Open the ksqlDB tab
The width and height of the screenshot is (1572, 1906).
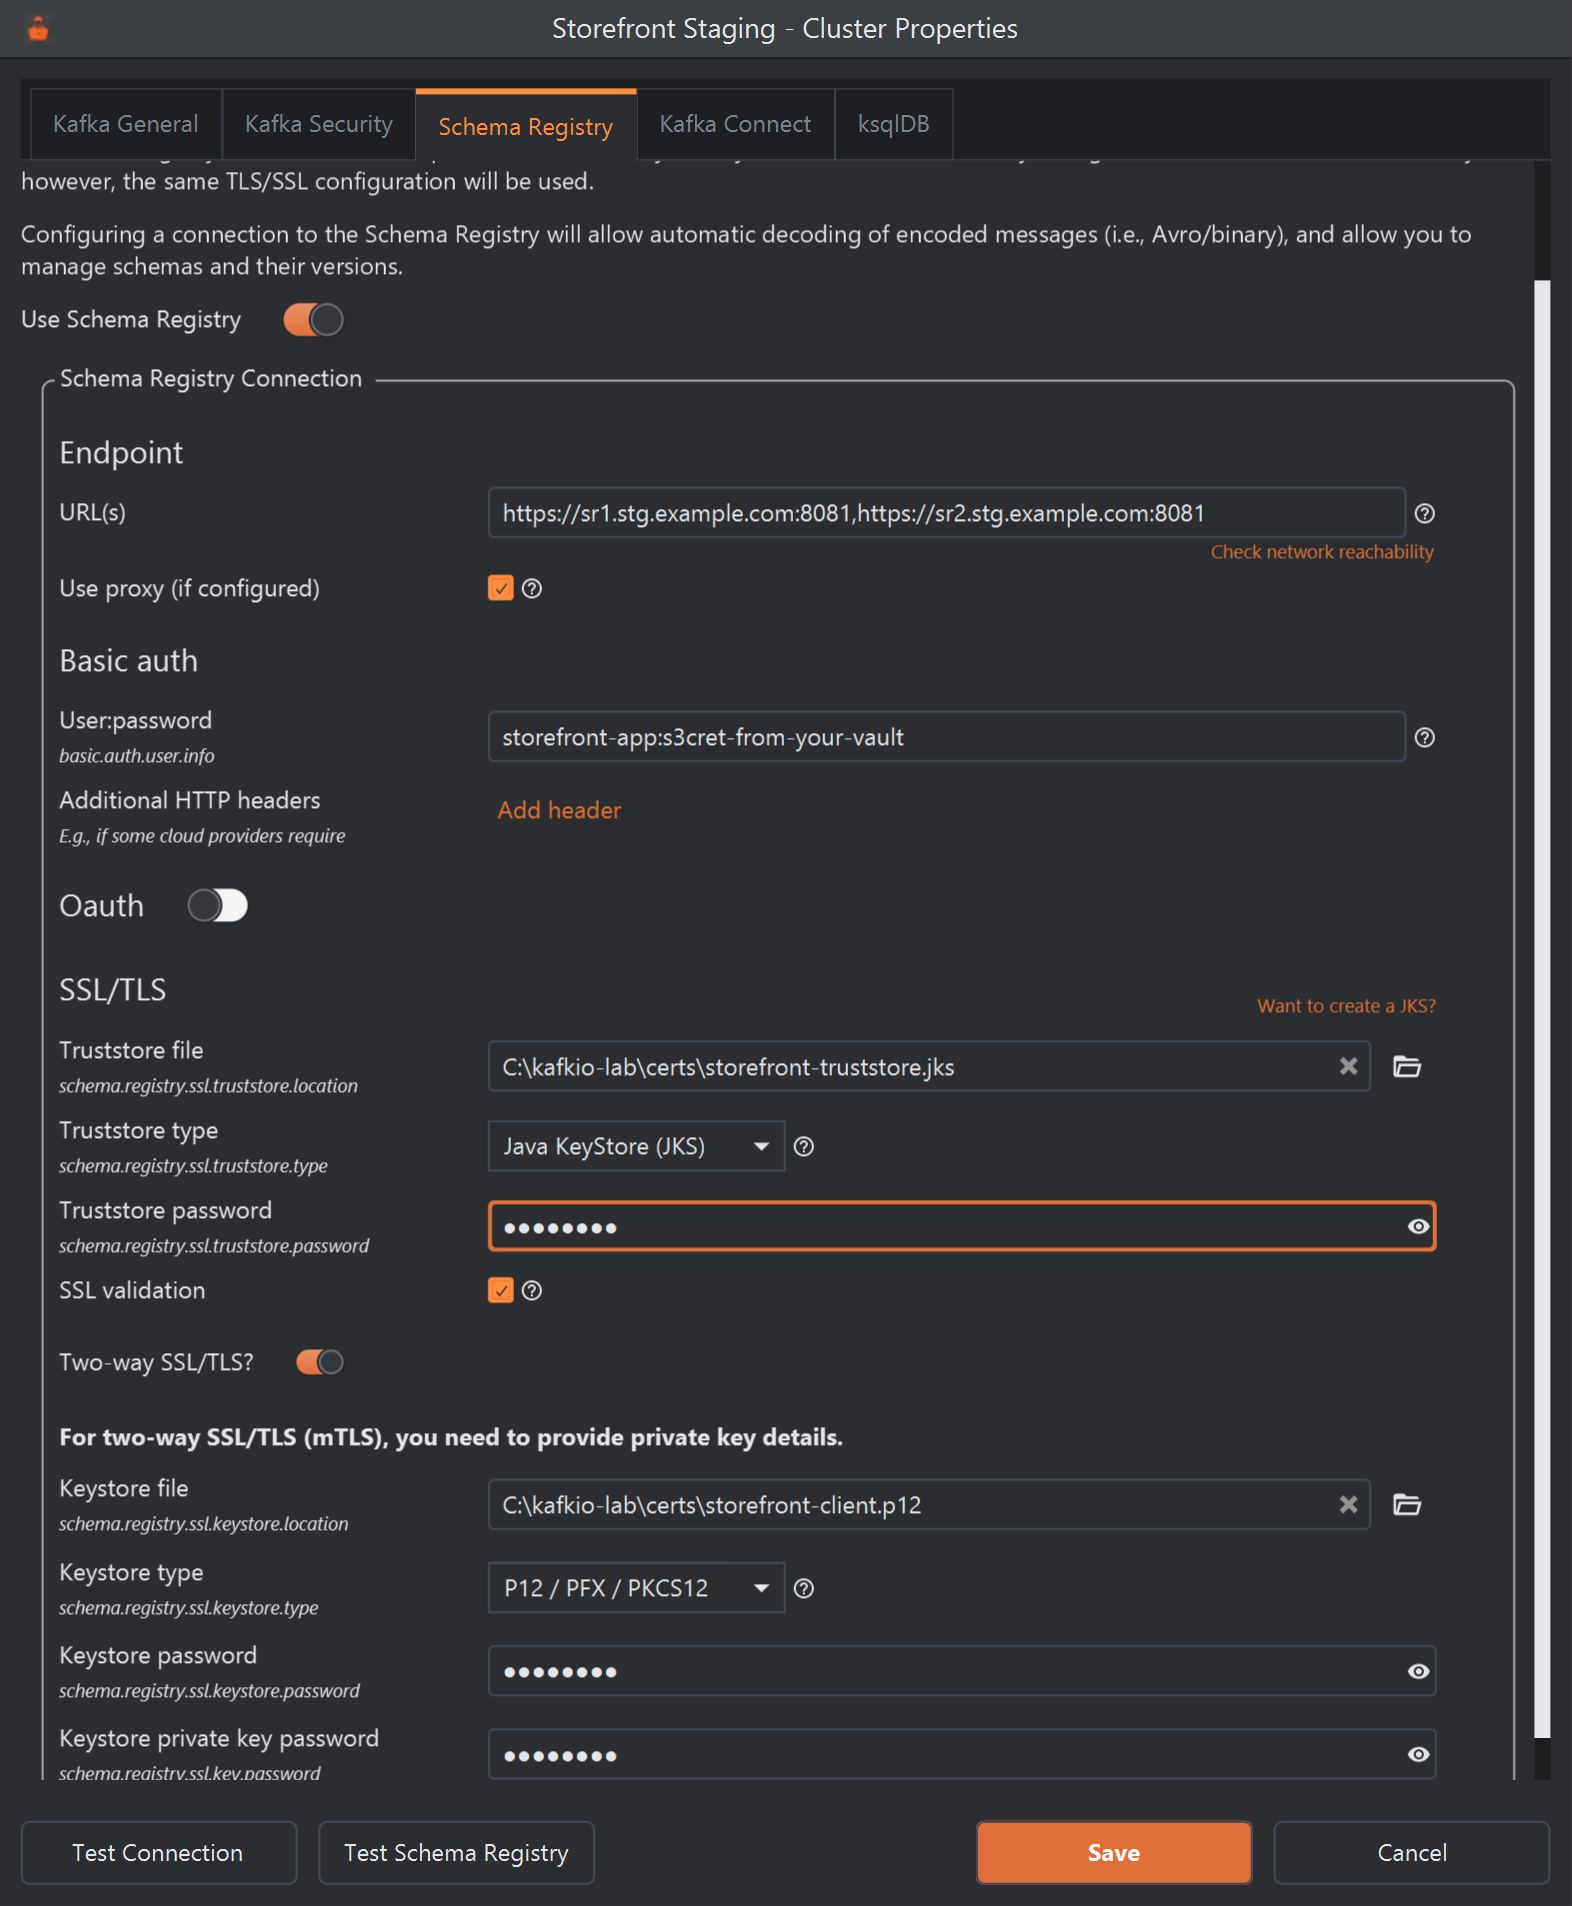point(894,124)
